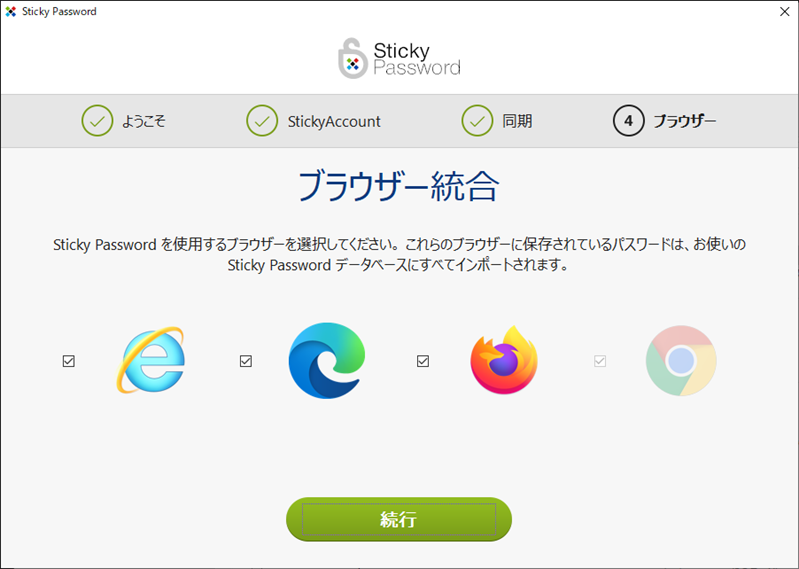Click the step 4 circle icon
799x569 pixels.
tap(628, 121)
